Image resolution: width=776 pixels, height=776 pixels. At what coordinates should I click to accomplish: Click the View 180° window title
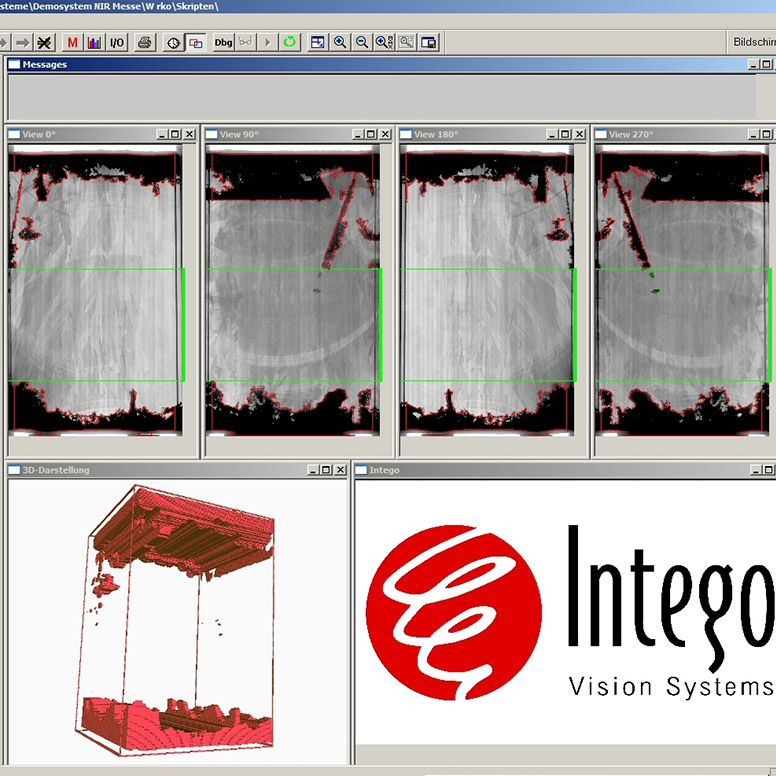click(x=436, y=134)
